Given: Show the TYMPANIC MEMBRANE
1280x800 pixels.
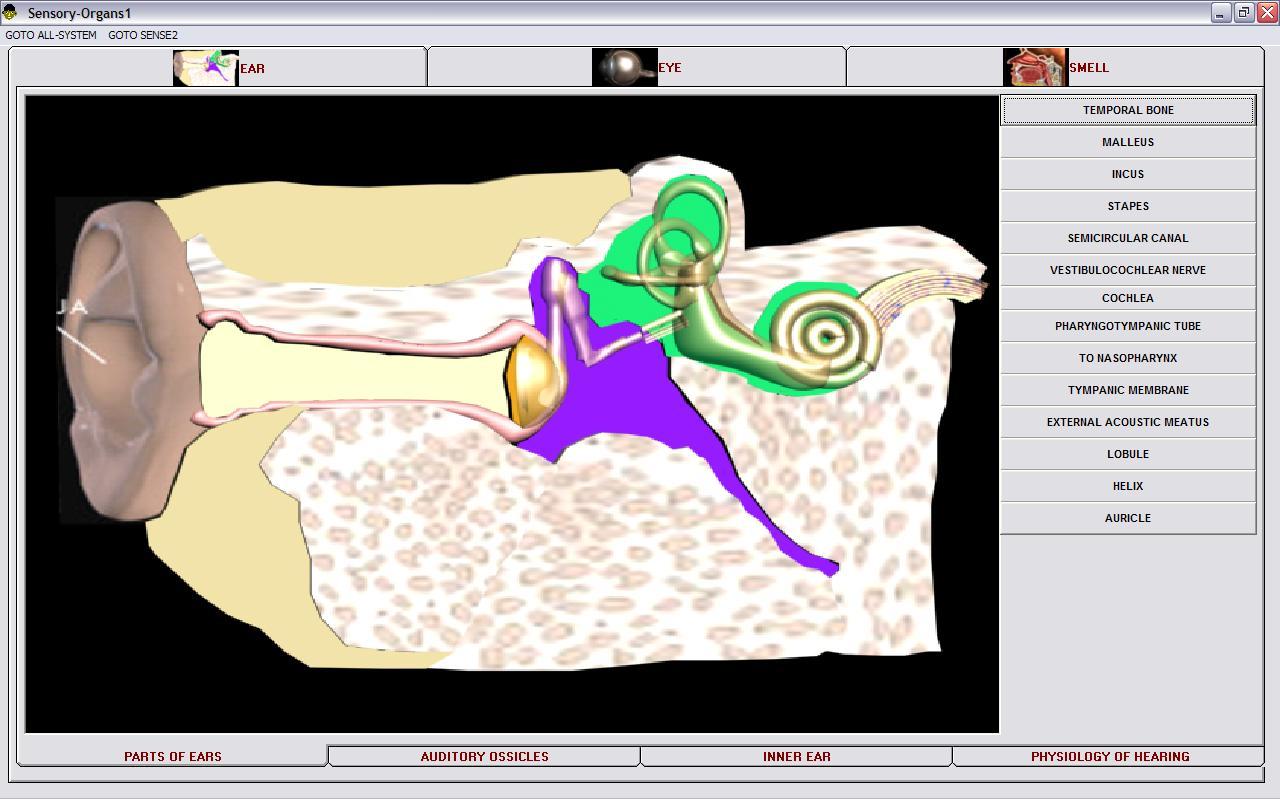Looking at the screenshot, I should (x=1128, y=390).
